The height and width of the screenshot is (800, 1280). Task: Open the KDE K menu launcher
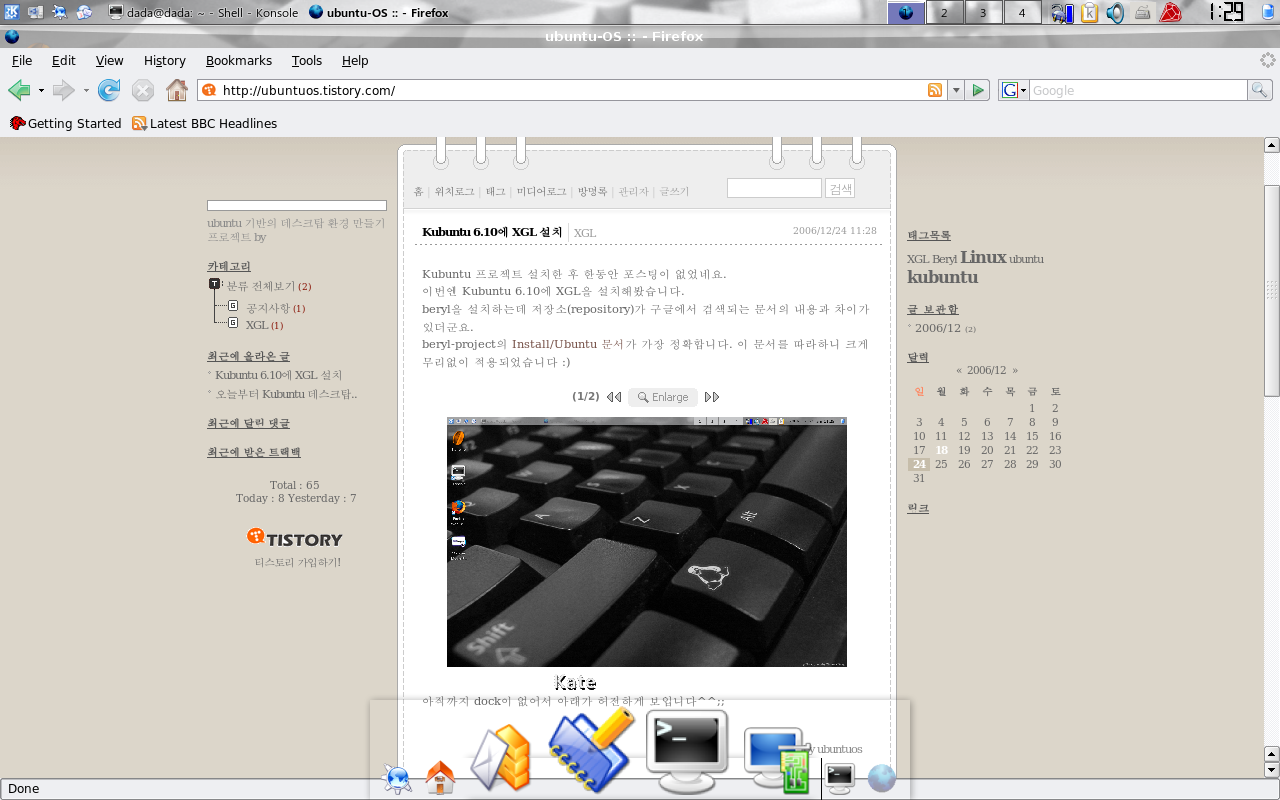point(11,12)
